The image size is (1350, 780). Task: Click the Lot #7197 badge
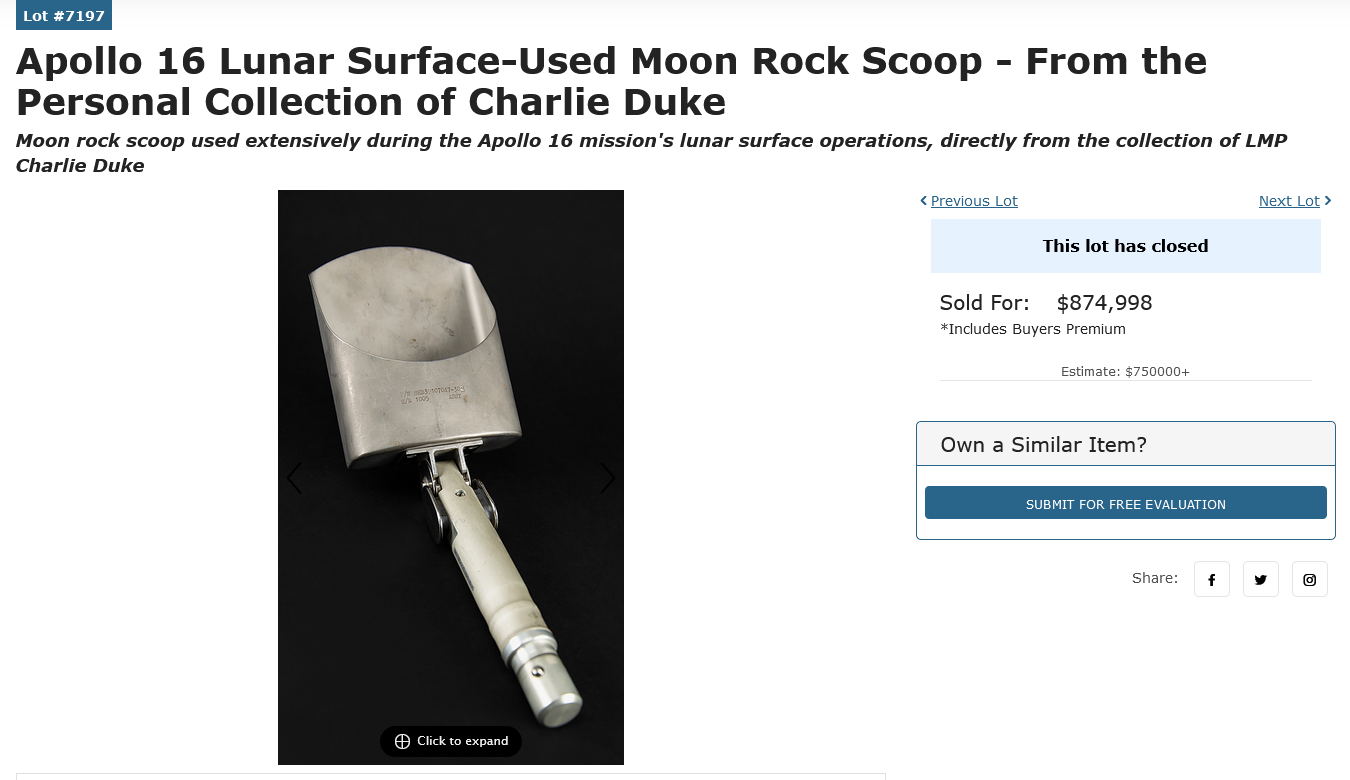coord(63,16)
